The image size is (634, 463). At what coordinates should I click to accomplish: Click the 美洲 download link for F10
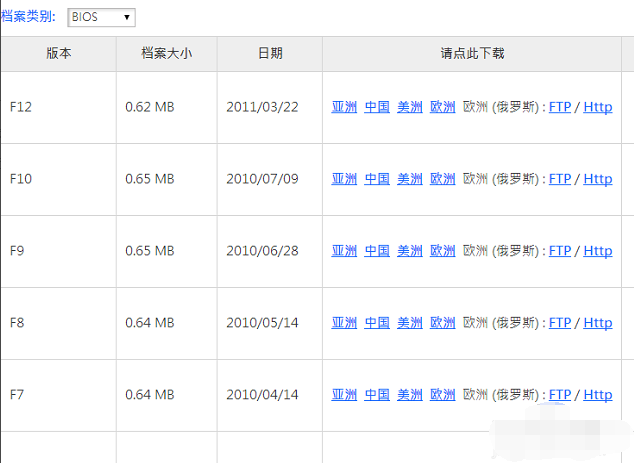410,179
